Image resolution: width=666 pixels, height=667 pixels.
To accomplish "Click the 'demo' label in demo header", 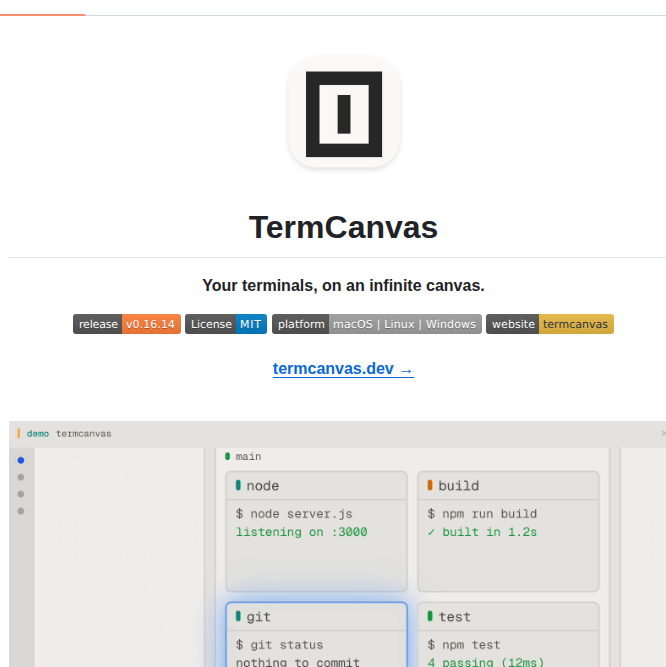I will click(x=38, y=434).
